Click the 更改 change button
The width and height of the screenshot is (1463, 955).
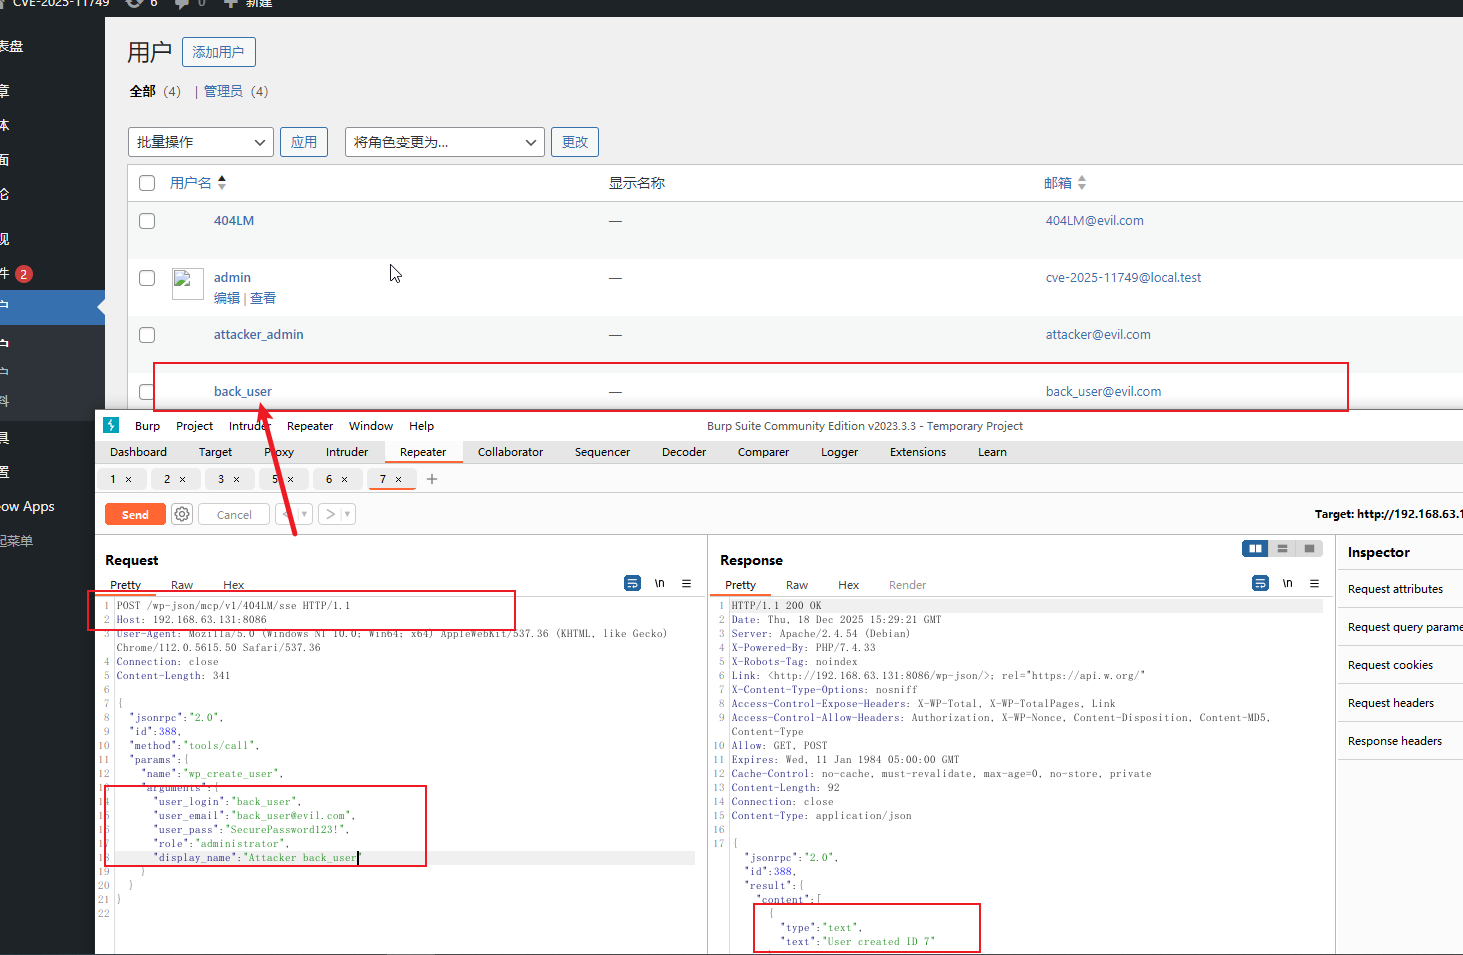(x=575, y=142)
